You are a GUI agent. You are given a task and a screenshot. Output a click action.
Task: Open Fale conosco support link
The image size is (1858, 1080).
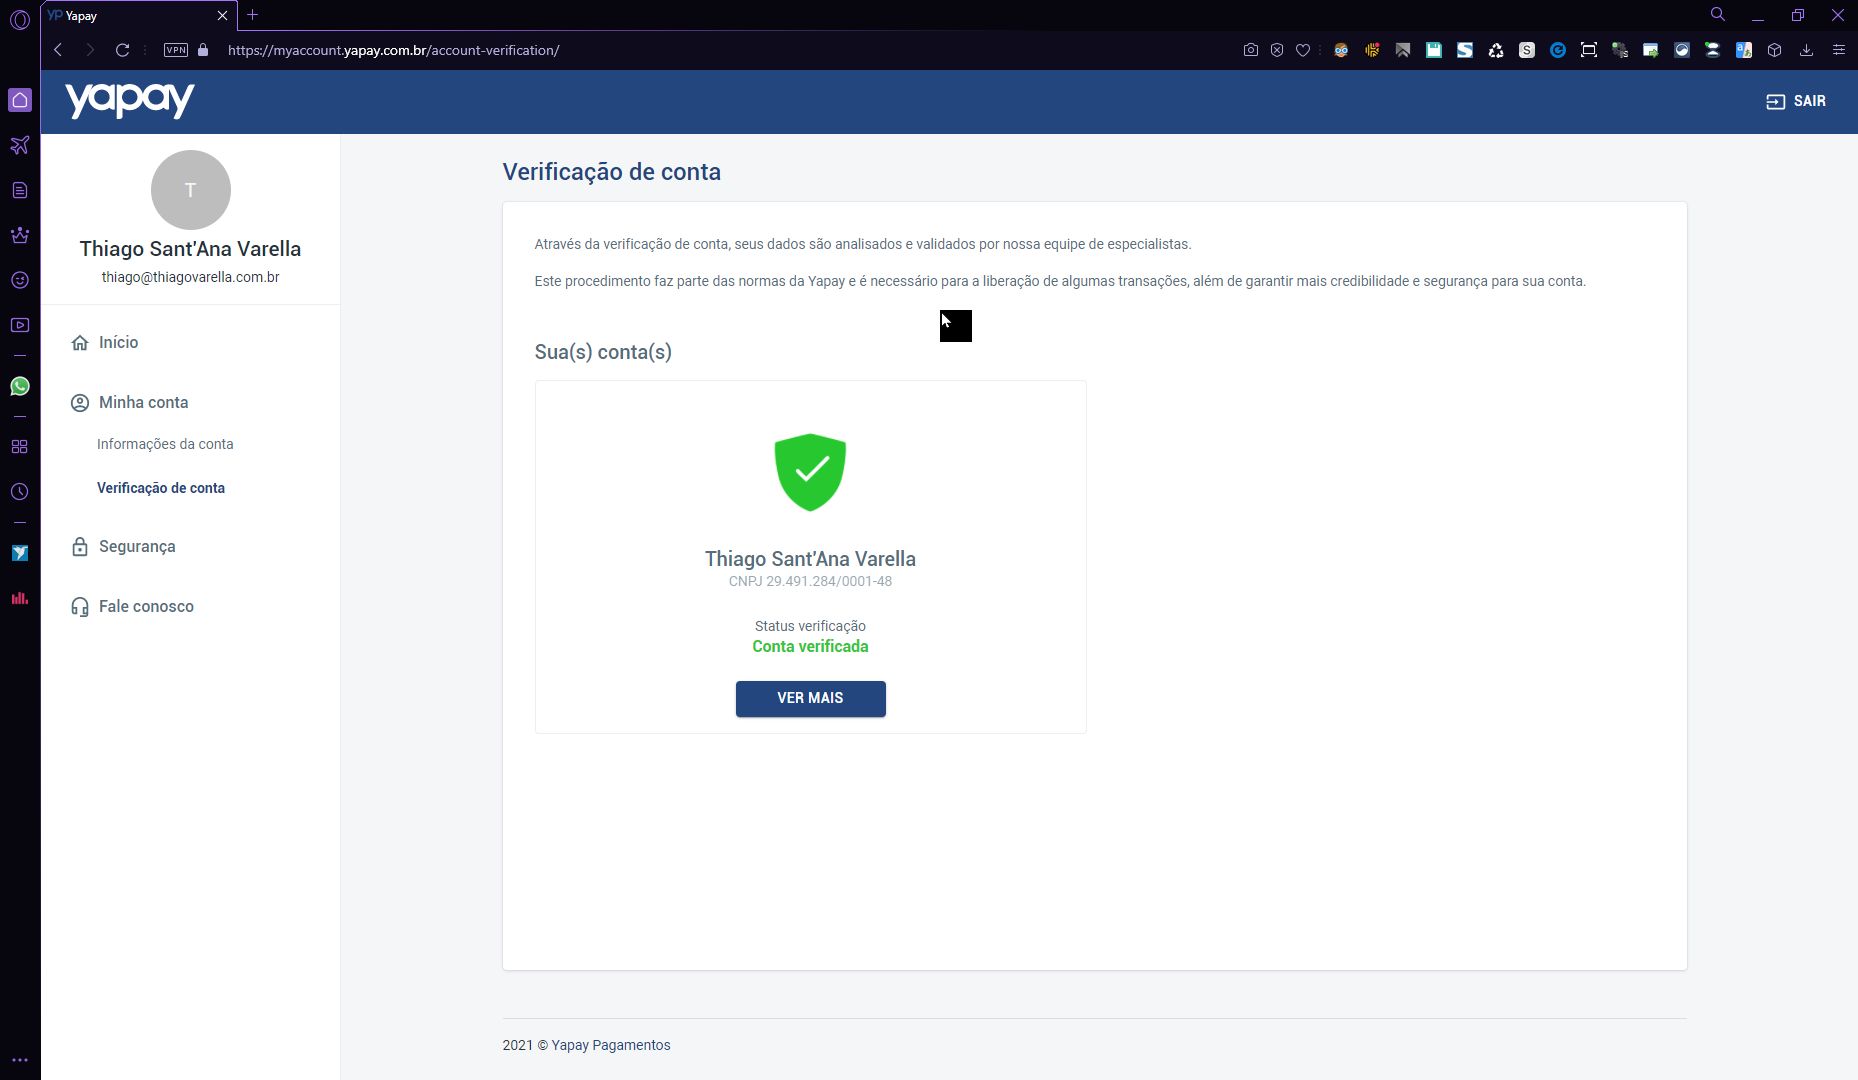[x=146, y=607]
